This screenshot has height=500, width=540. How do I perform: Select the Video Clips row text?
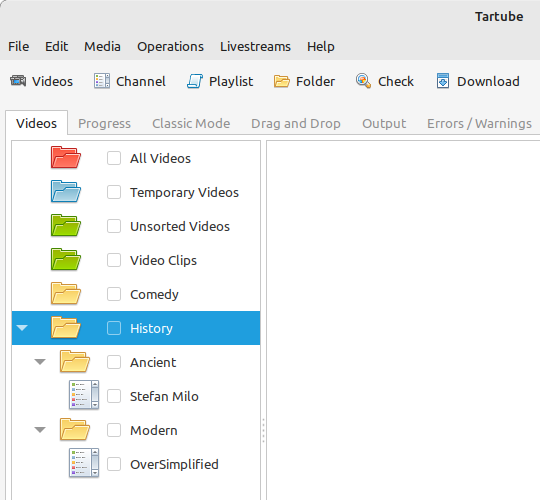[x=163, y=260]
